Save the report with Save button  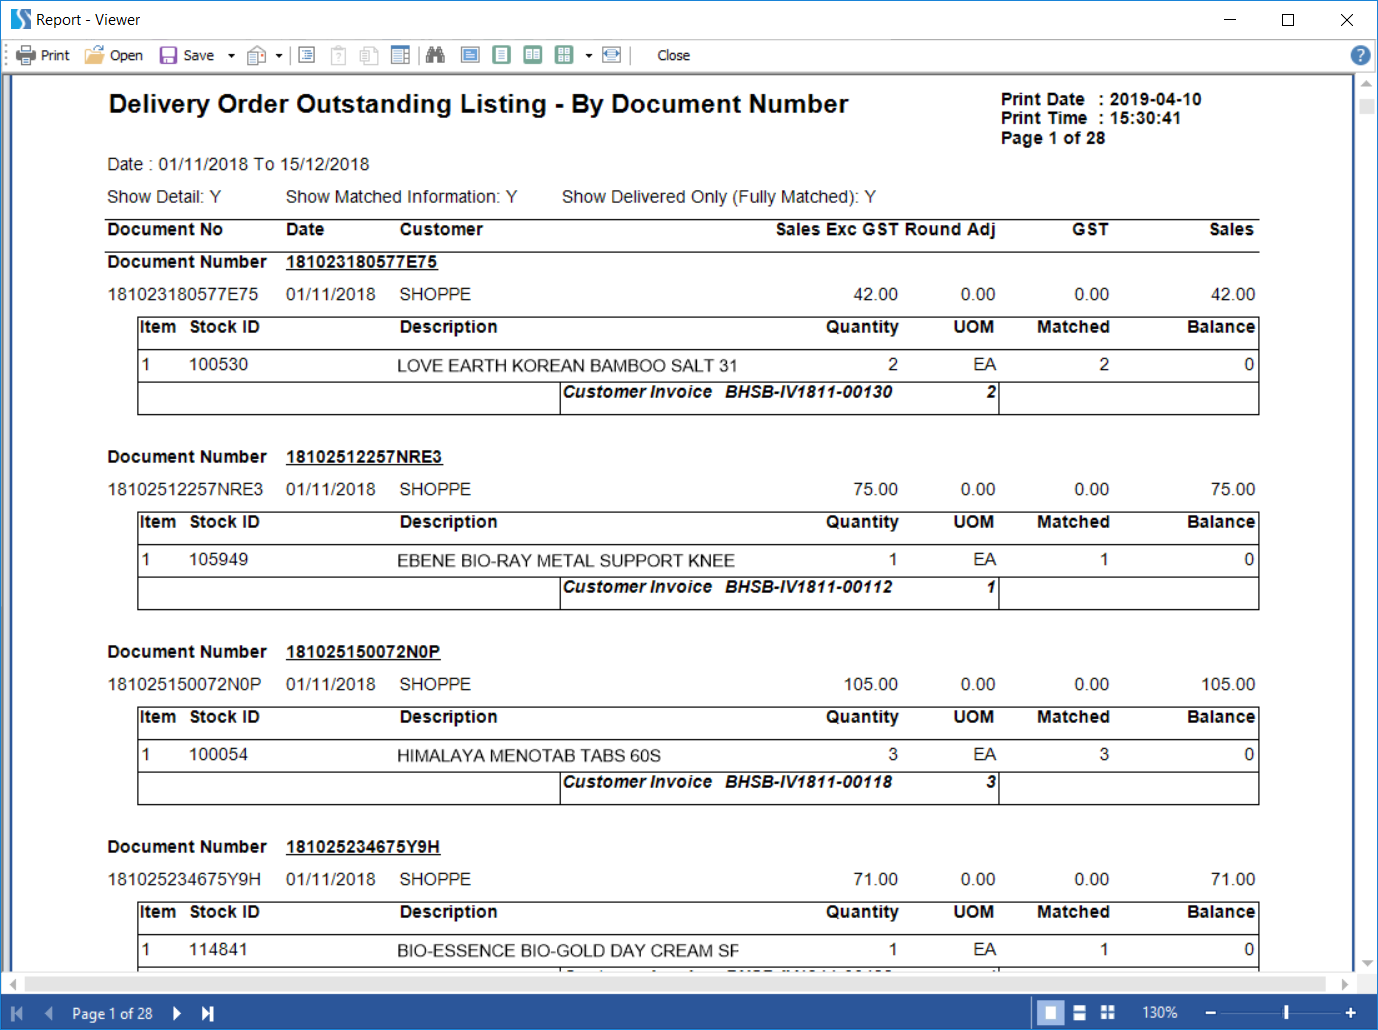[187, 55]
